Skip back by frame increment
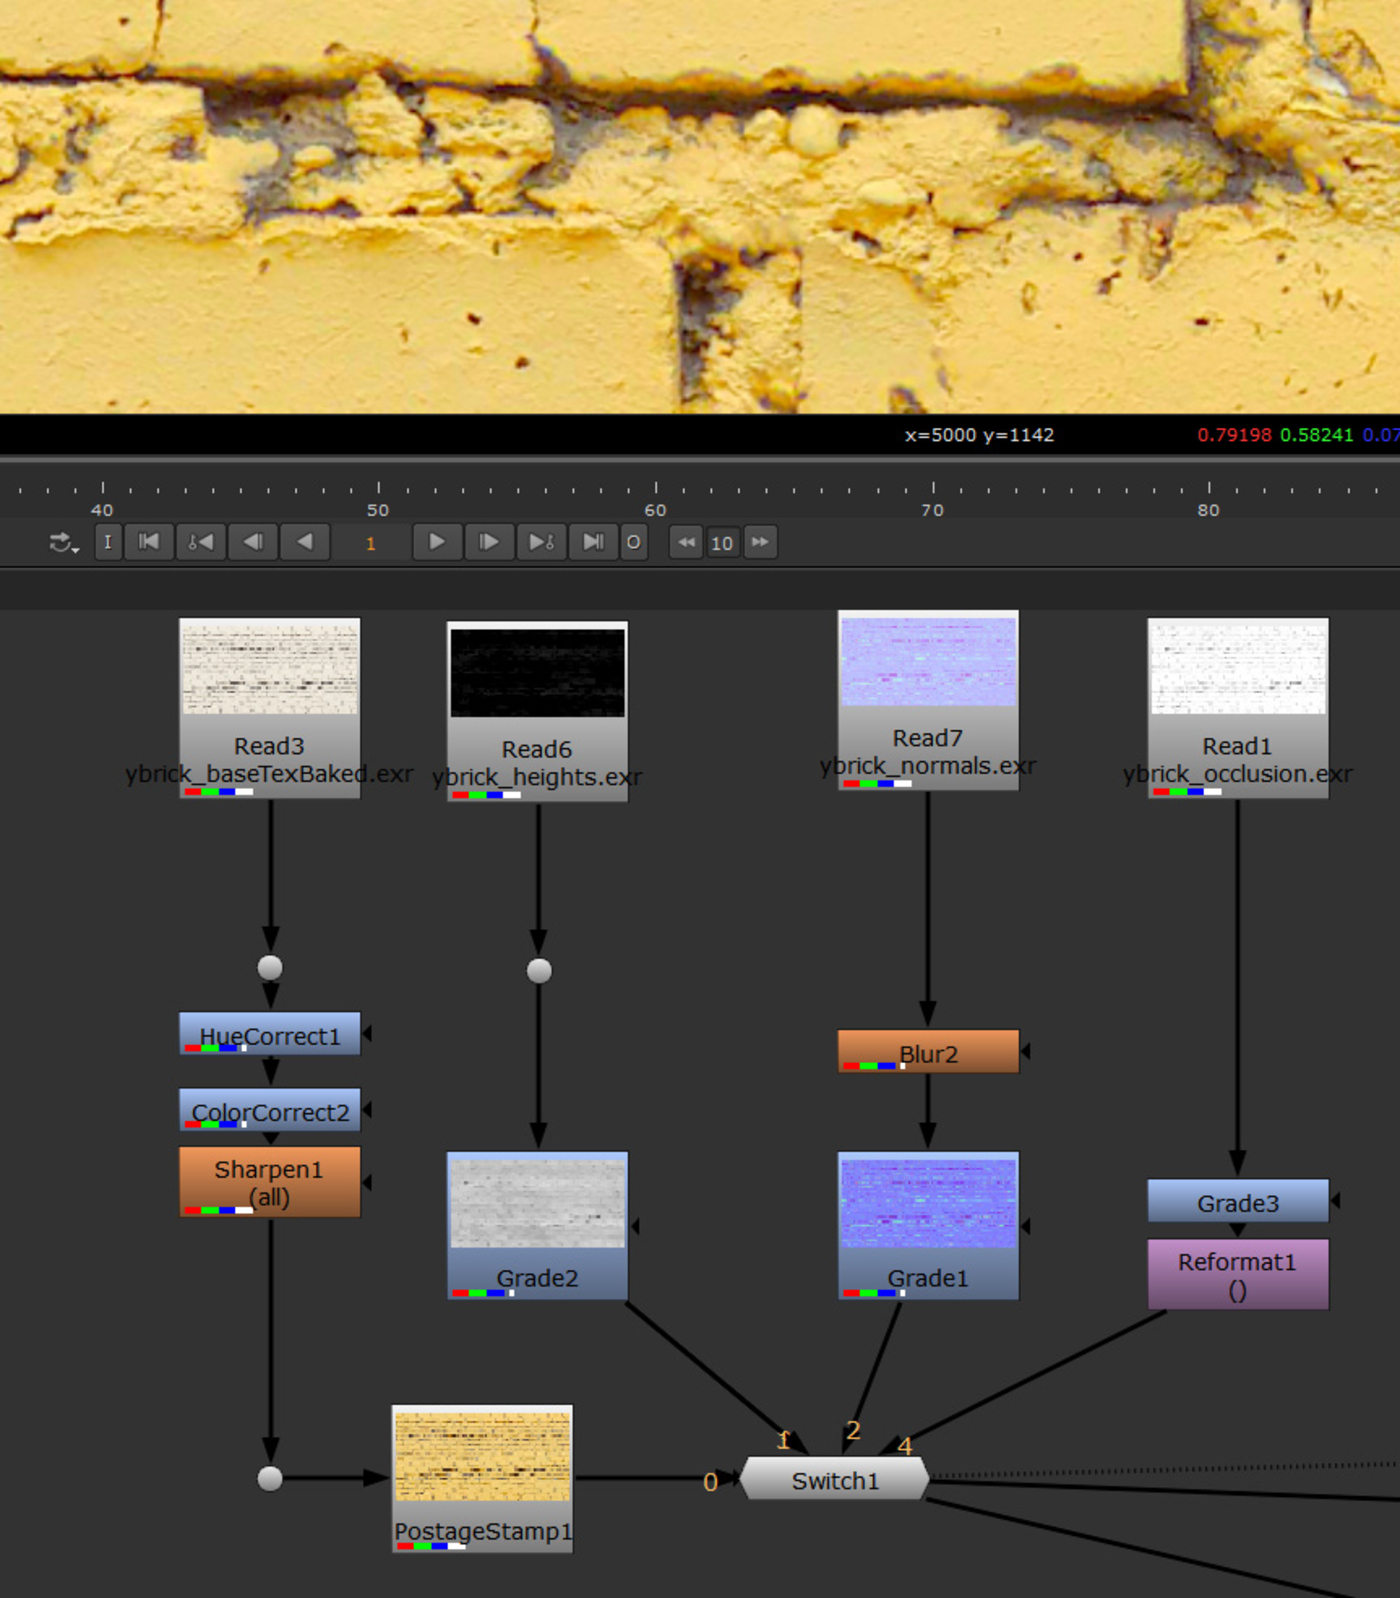 tap(686, 542)
